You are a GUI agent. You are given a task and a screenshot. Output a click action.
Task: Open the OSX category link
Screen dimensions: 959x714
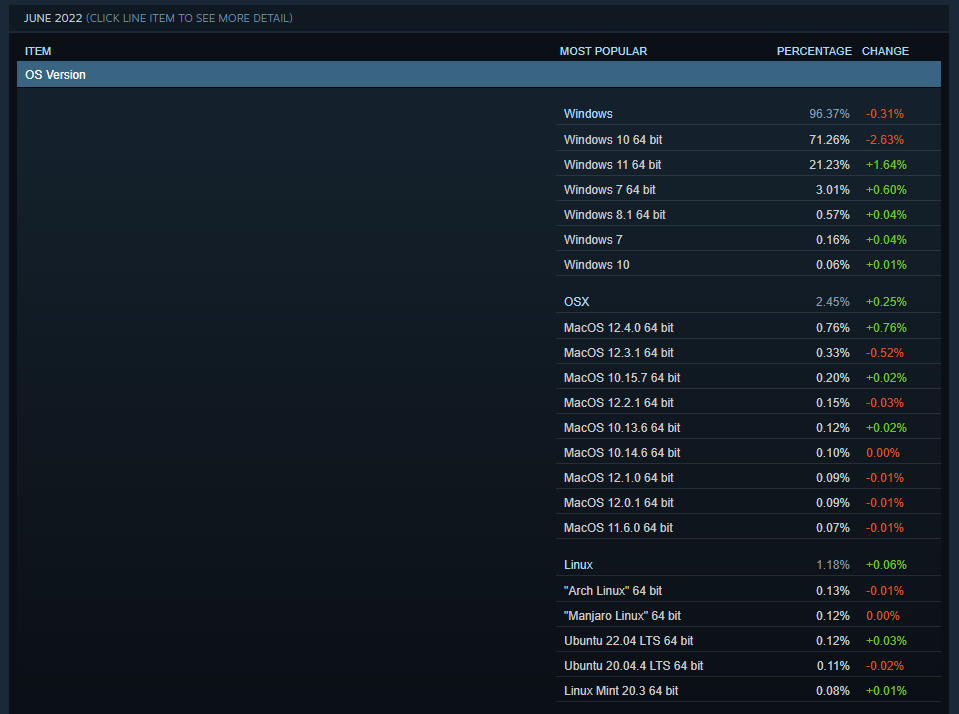[x=576, y=302]
